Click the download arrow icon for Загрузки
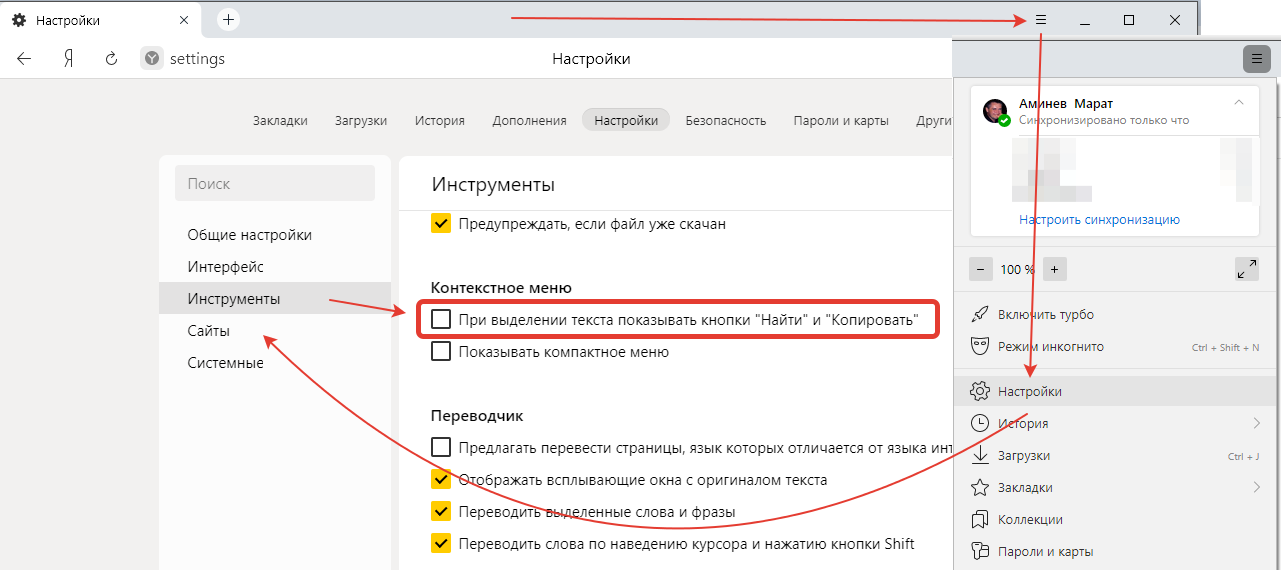The width and height of the screenshot is (1281, 570). (980, 455)
